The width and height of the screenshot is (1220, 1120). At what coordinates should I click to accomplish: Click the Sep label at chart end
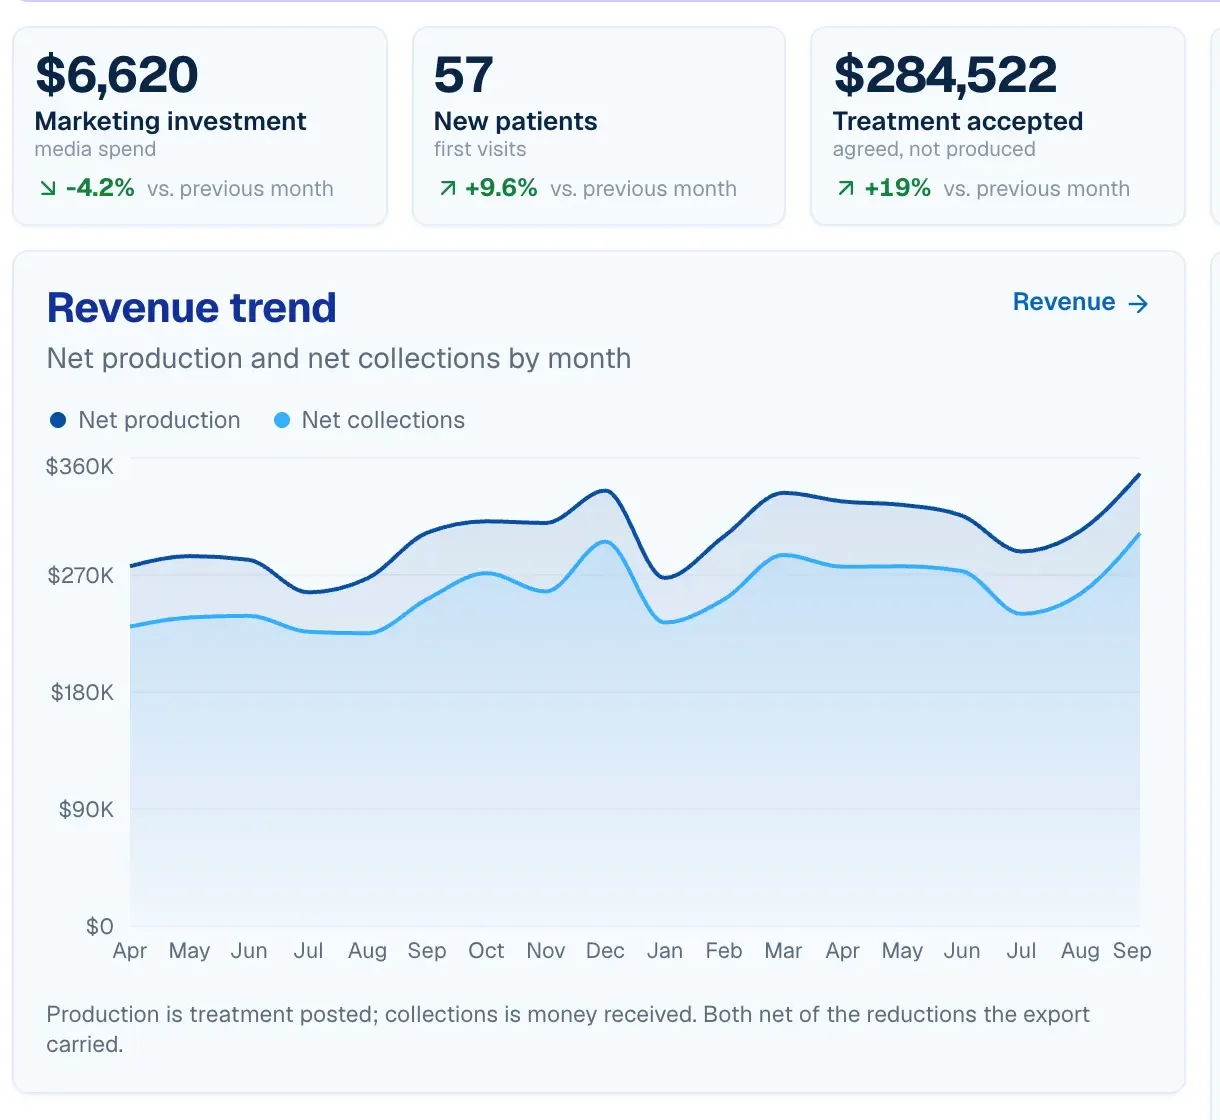[1132, 951]
